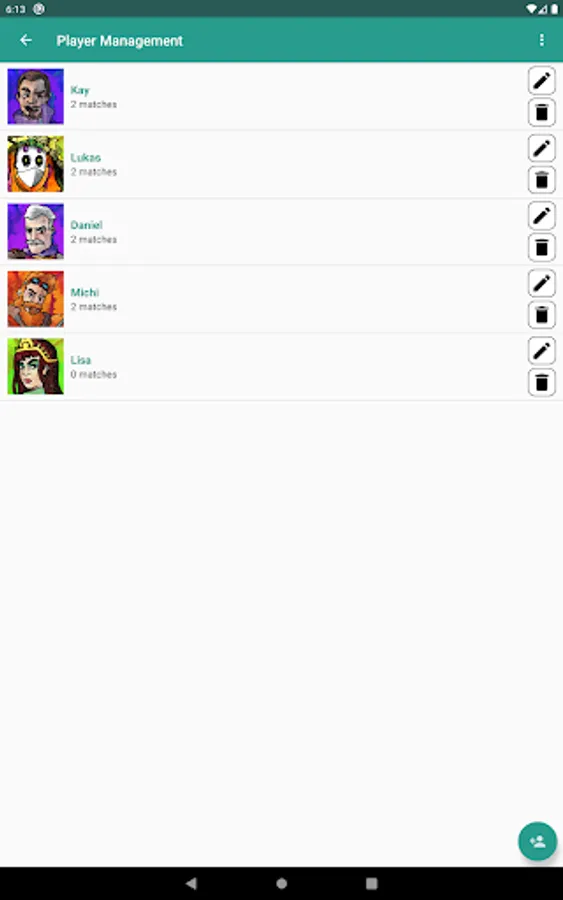563x900 pixels.
Task: Open recent apps square button
Action: pos(371,883)
